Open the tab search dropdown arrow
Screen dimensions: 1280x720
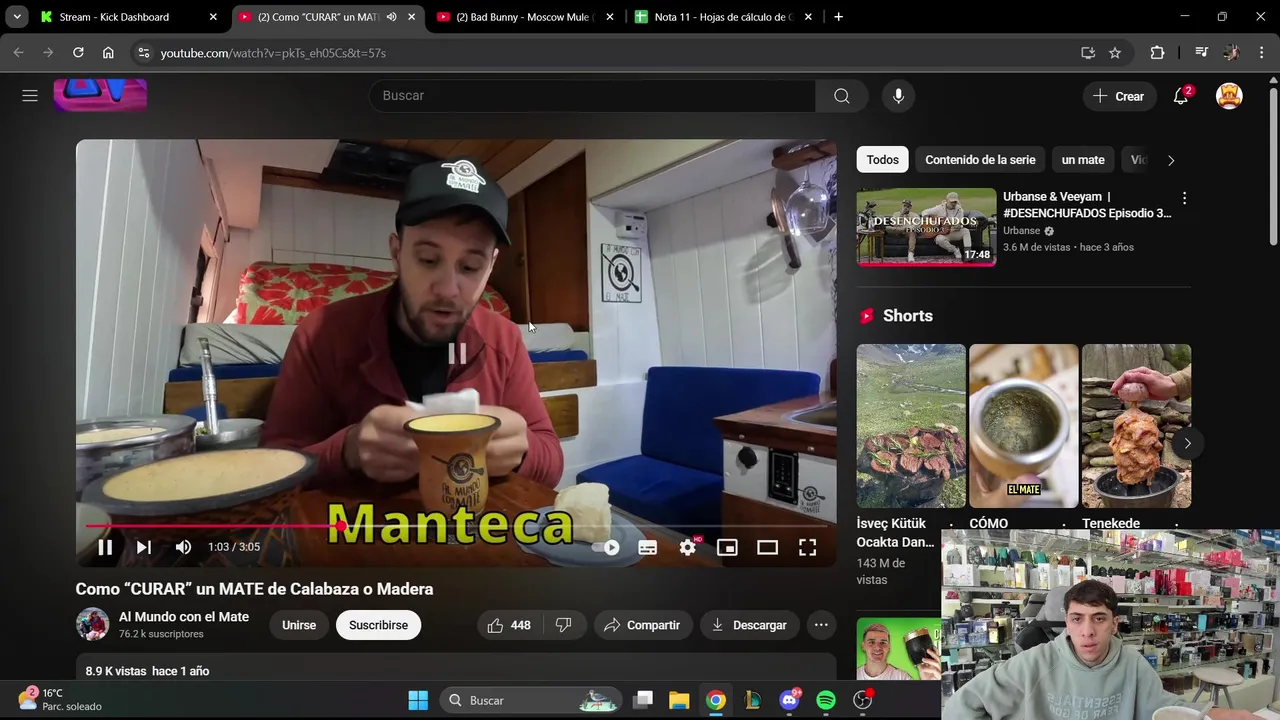(x=17, y=17)
